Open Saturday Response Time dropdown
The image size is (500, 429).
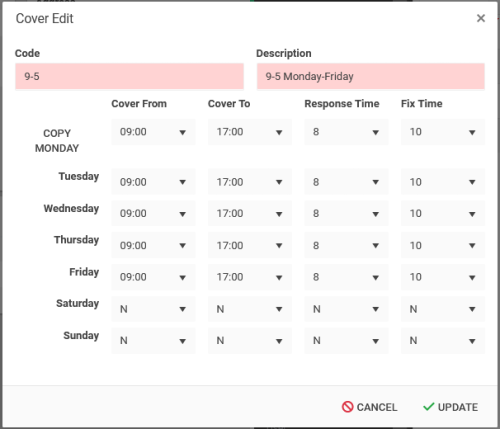[x=346, y=309]
